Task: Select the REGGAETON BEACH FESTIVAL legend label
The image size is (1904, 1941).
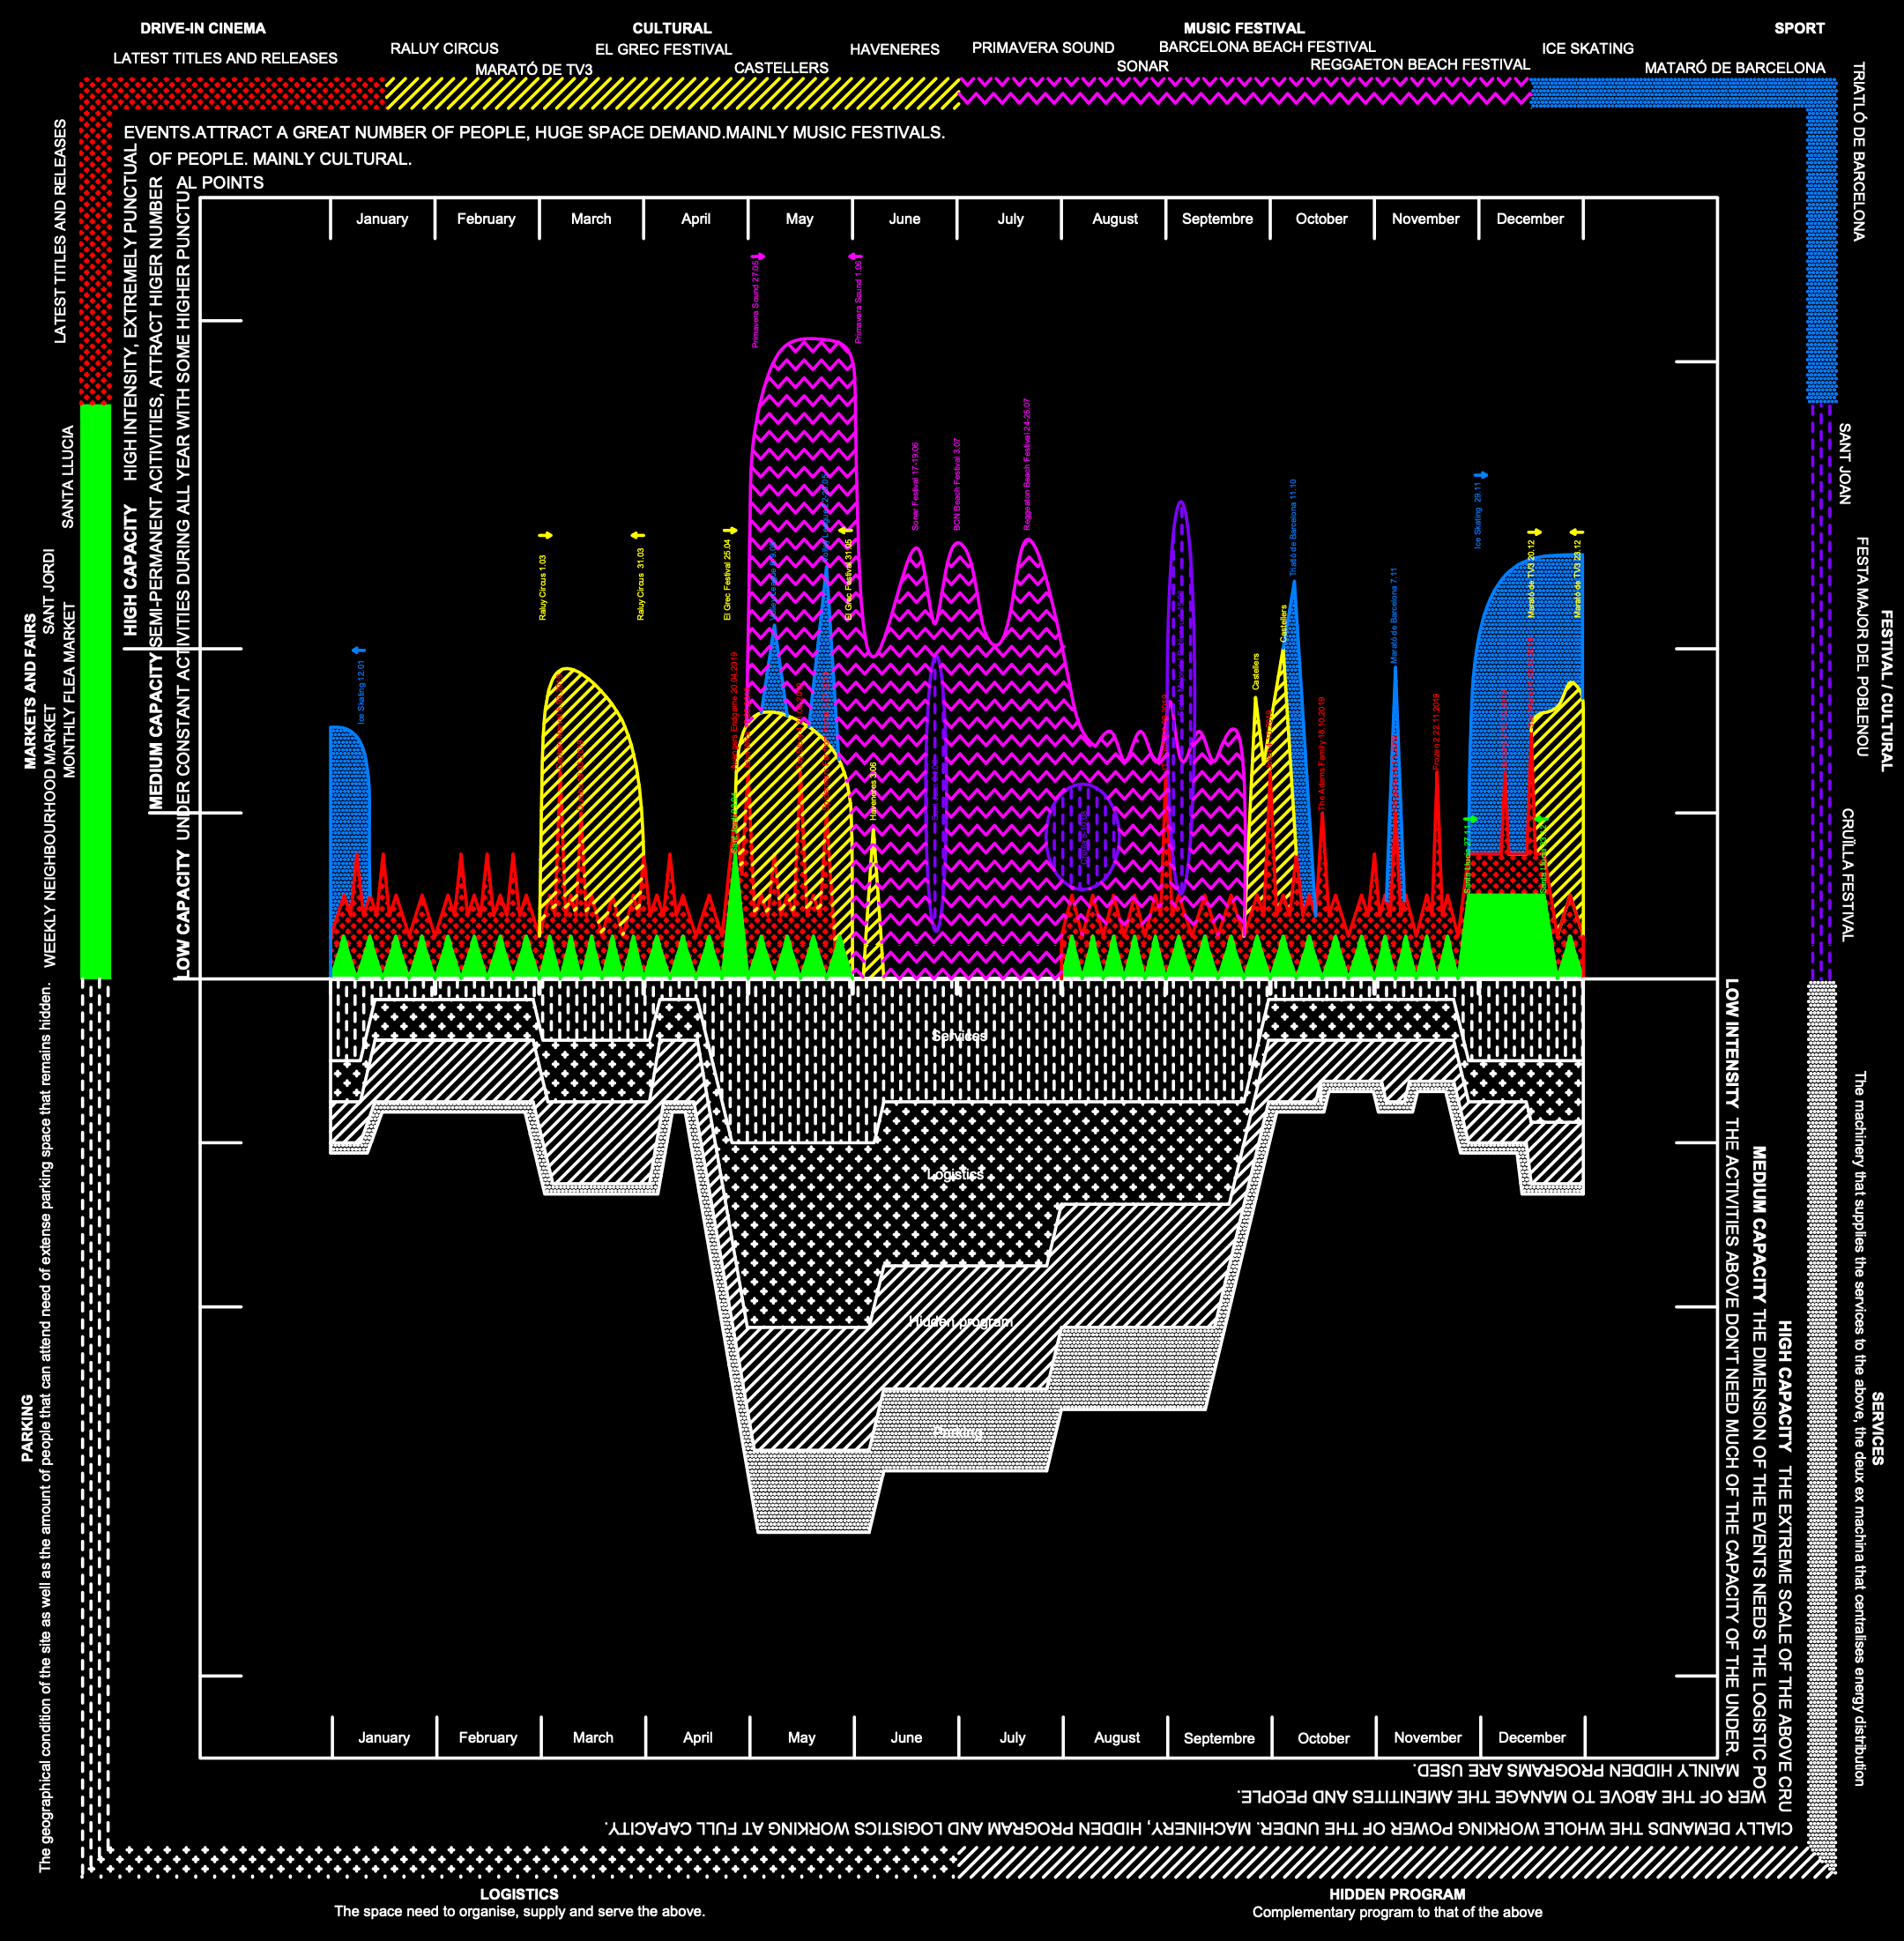Action: [x=1419, y=64]
